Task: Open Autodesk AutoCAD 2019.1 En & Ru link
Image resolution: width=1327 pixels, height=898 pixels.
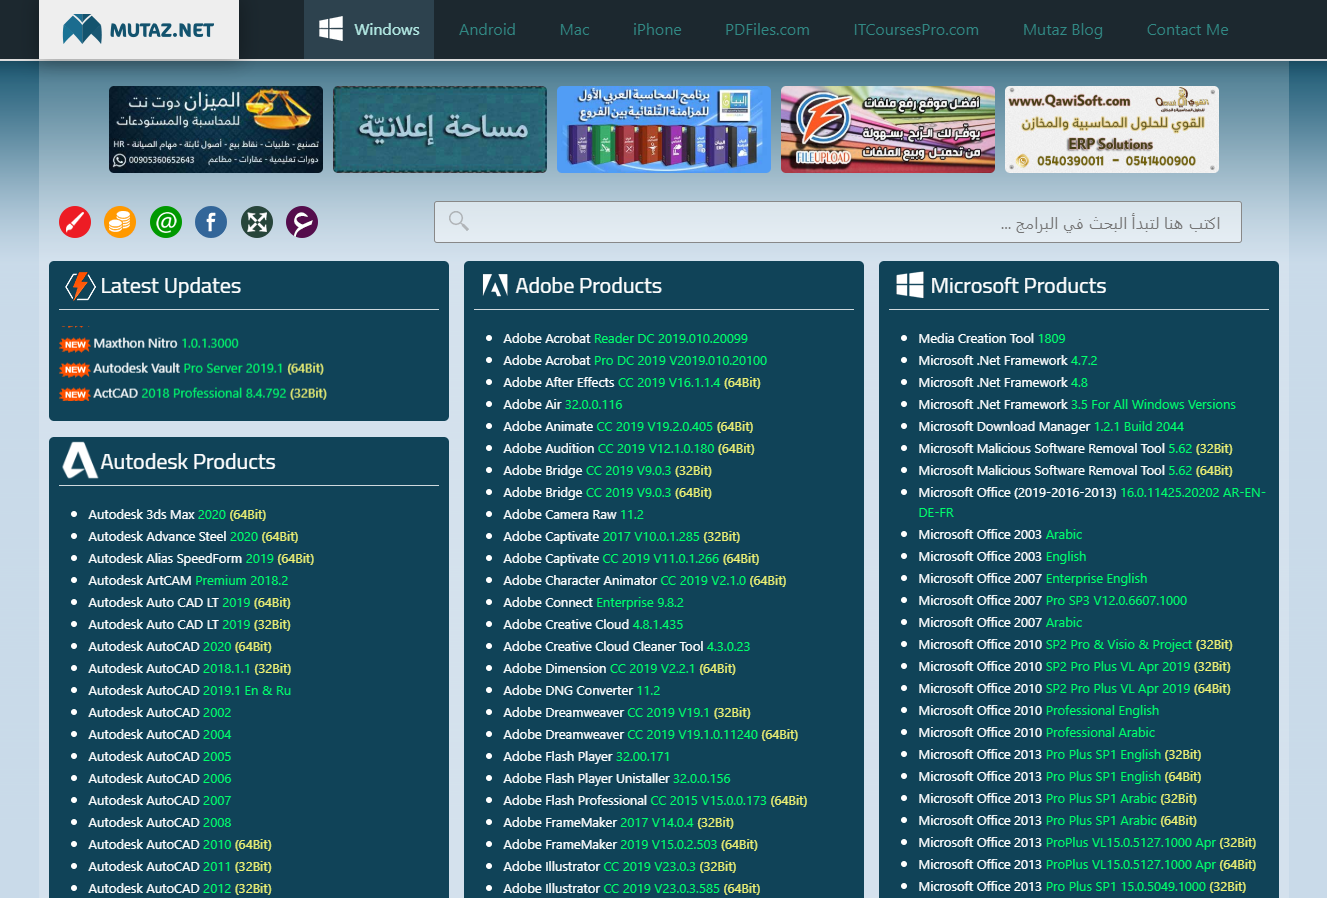Action: (190, 690)
